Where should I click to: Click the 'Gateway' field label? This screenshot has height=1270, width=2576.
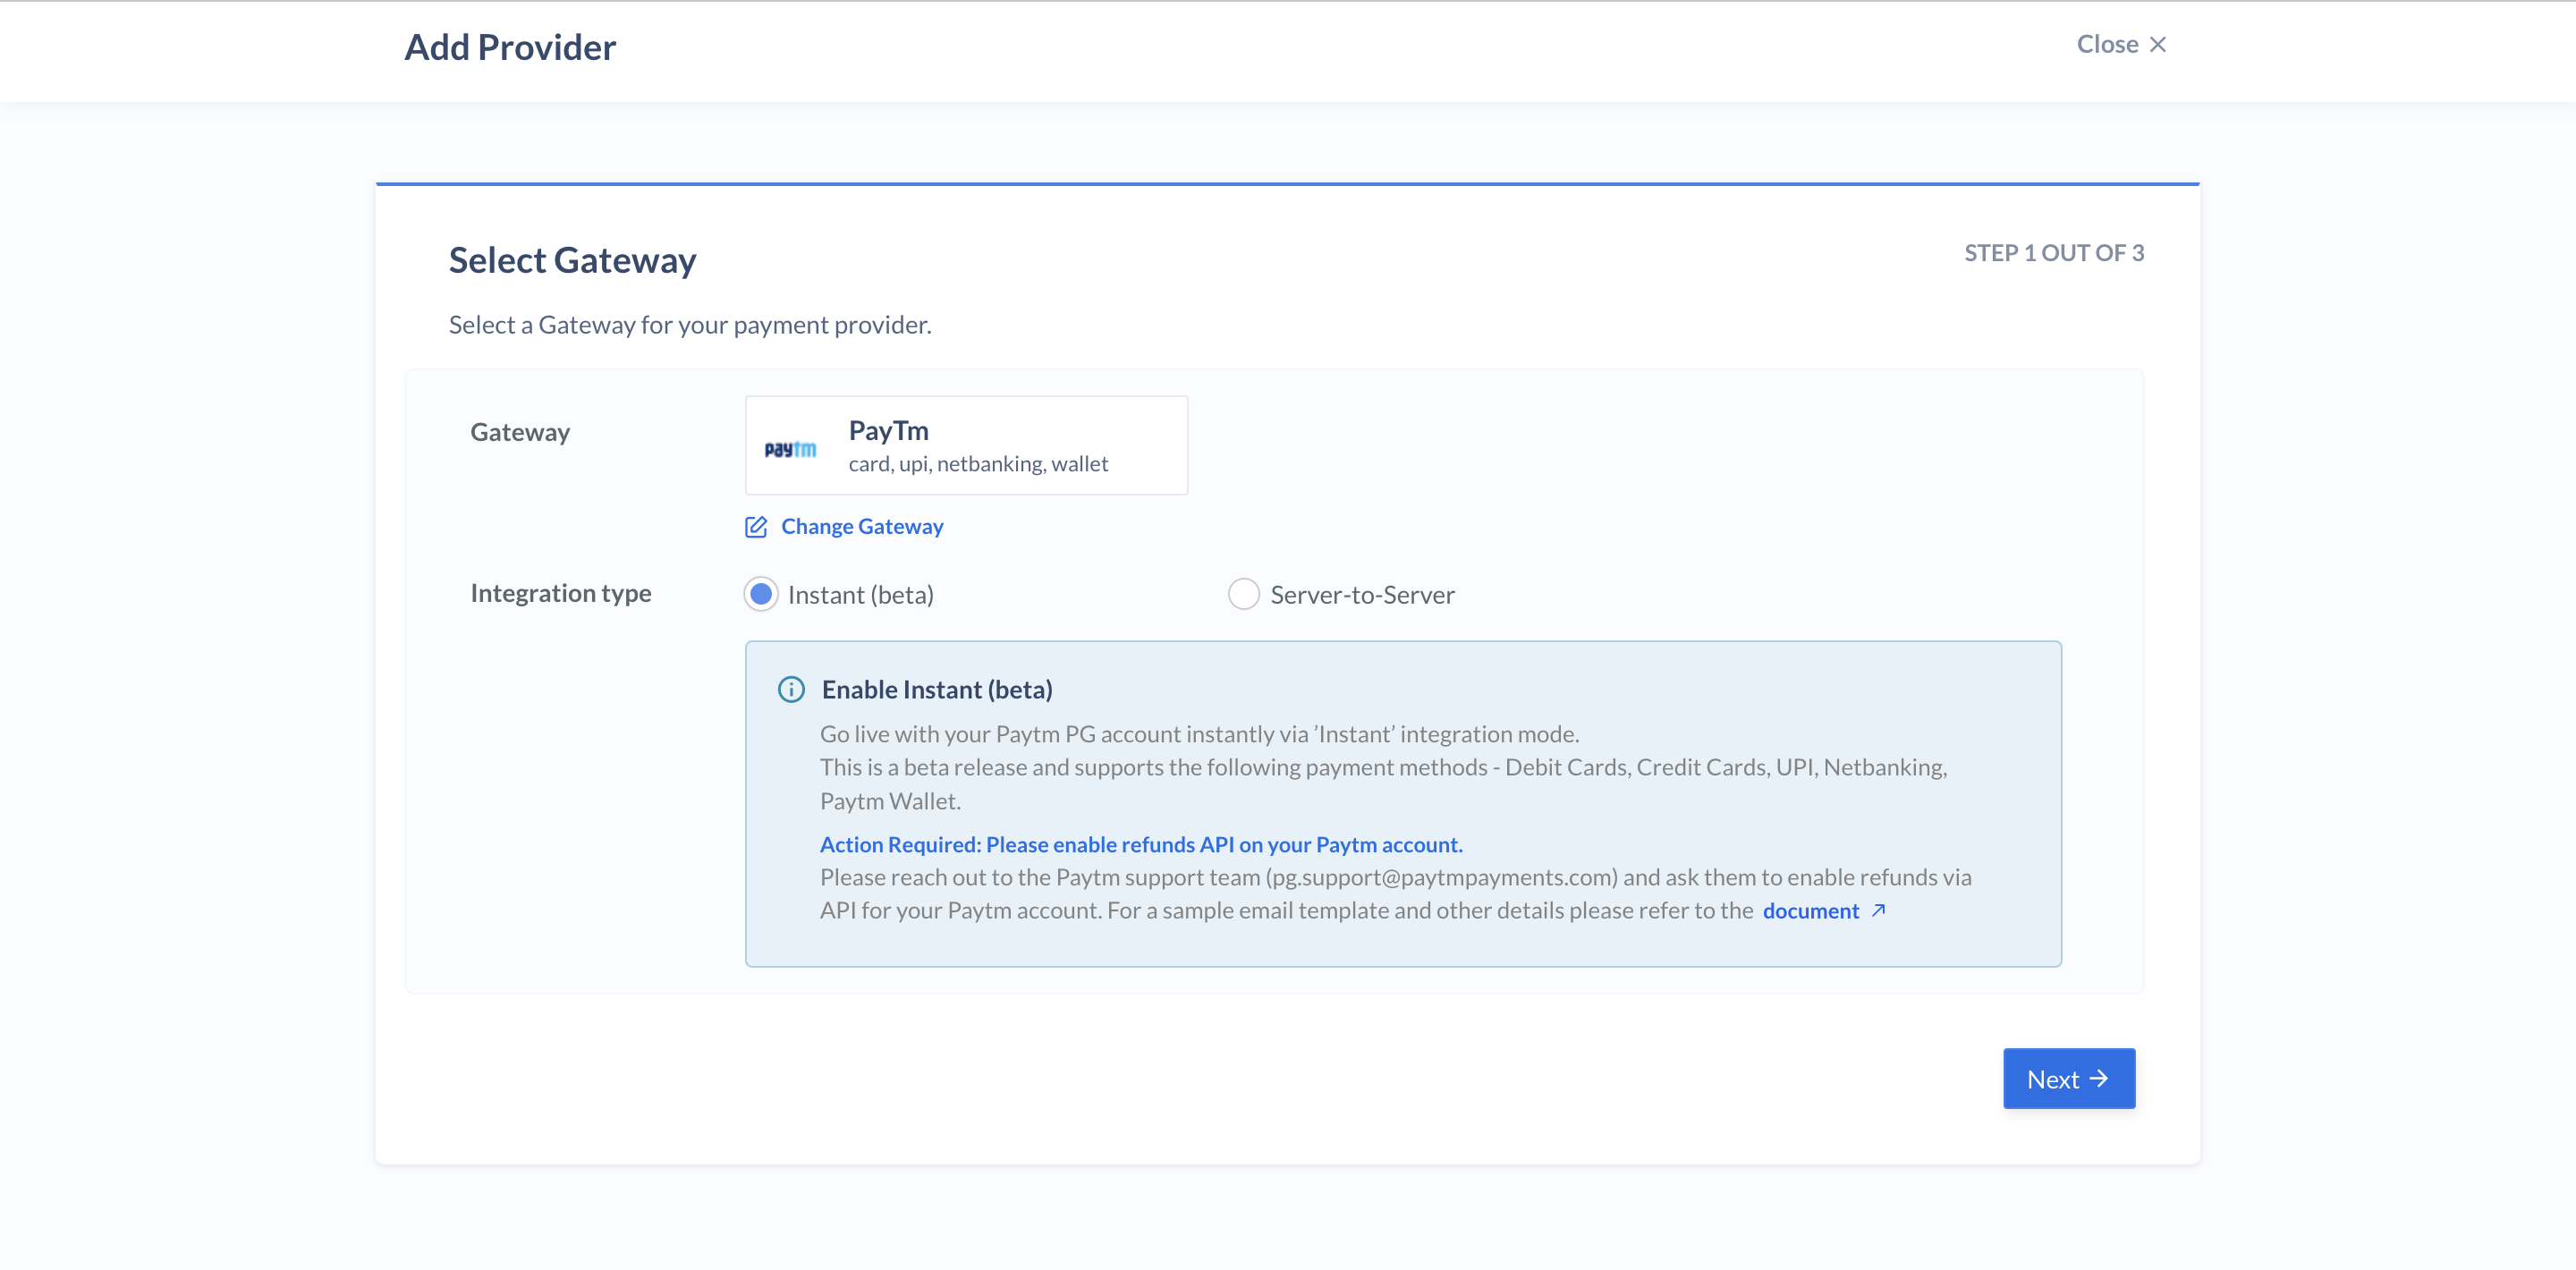(x=520, y=432)
